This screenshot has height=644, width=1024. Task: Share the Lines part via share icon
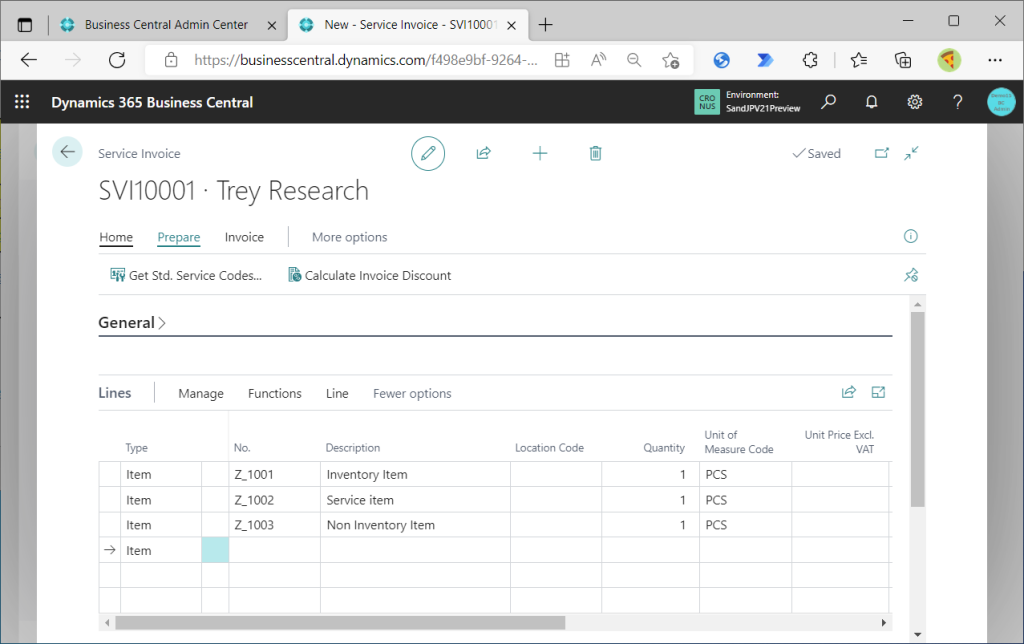848,393
